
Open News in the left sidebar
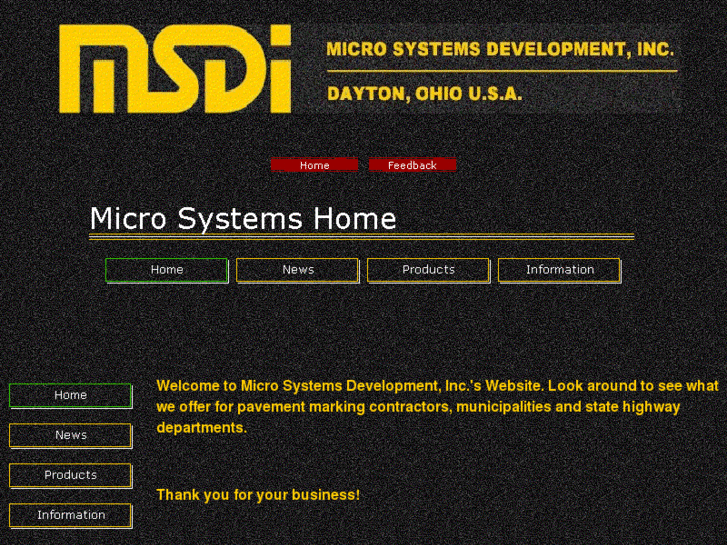[71, 436]
